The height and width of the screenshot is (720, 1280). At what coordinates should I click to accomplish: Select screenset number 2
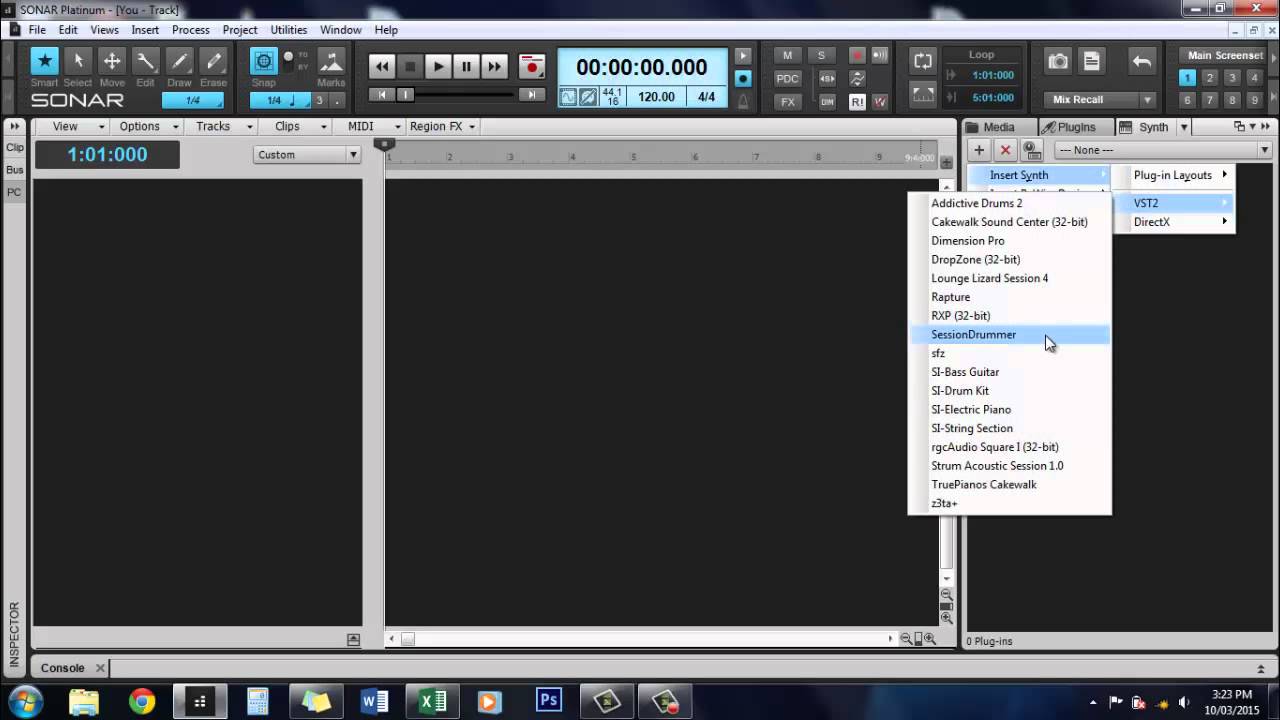pyautogui.click(x=1209, y=78)
